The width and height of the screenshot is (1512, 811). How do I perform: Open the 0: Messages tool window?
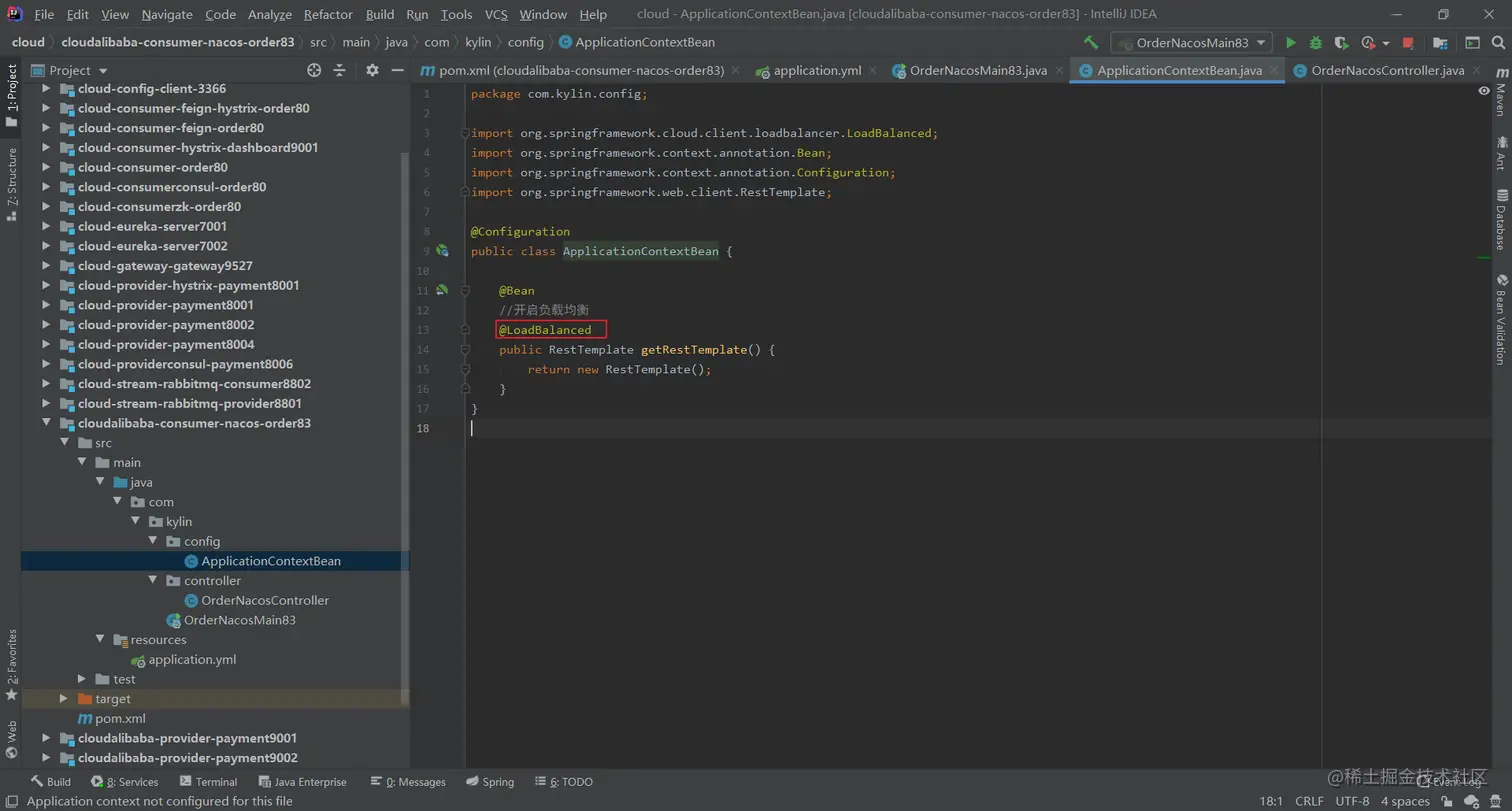[x=408, y=782]
